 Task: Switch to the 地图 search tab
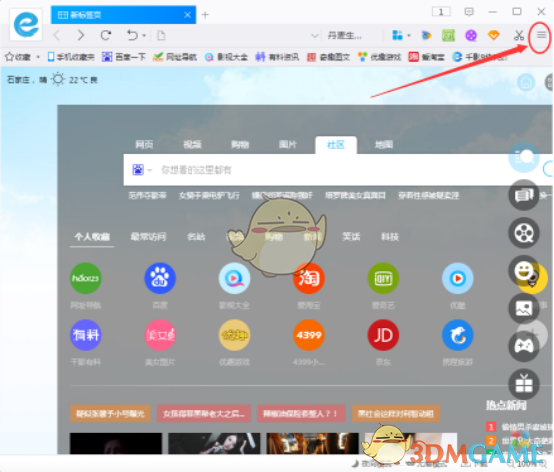click(x=384, y=144)
